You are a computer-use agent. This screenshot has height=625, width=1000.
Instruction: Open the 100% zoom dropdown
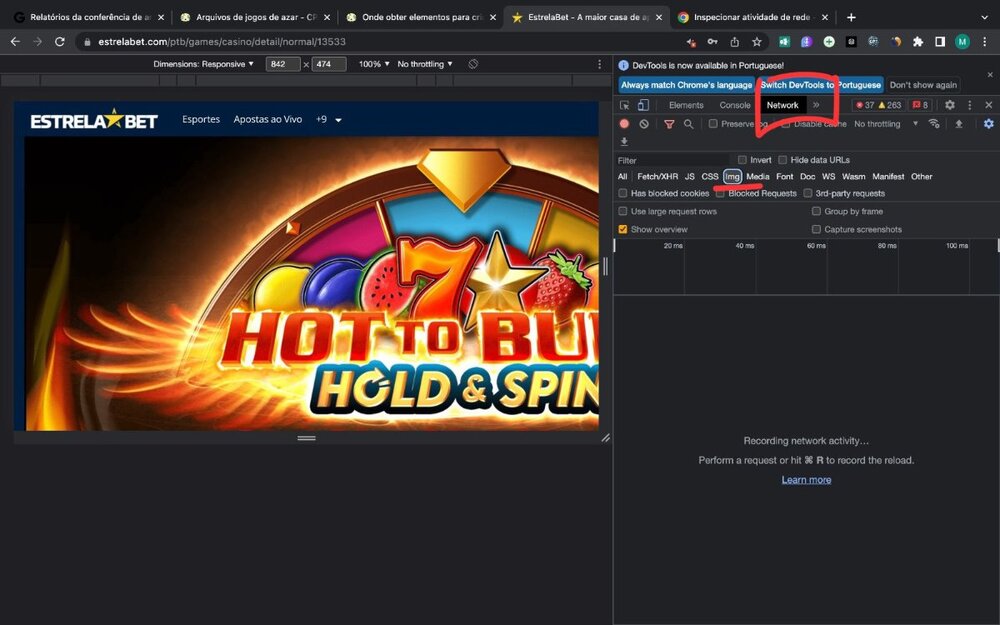(374, 64)
